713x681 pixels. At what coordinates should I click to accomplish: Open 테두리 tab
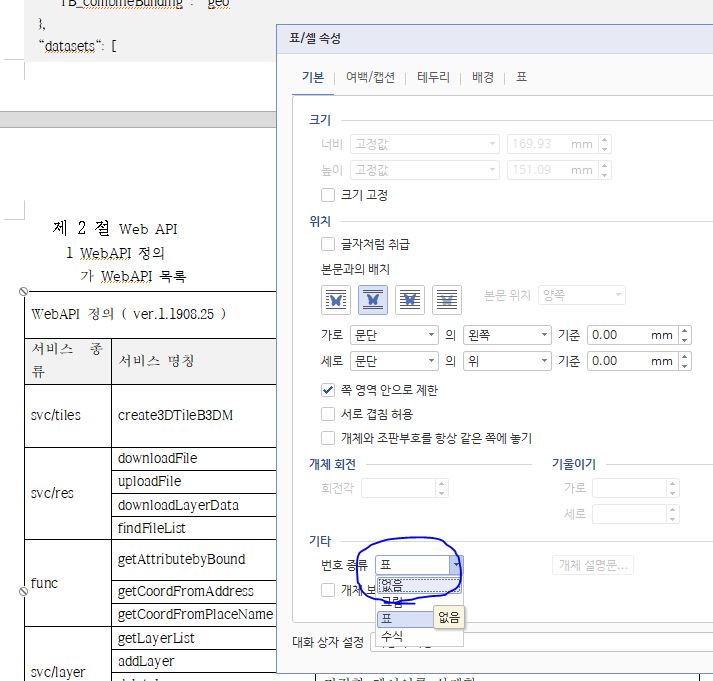[x=433, y=77]
